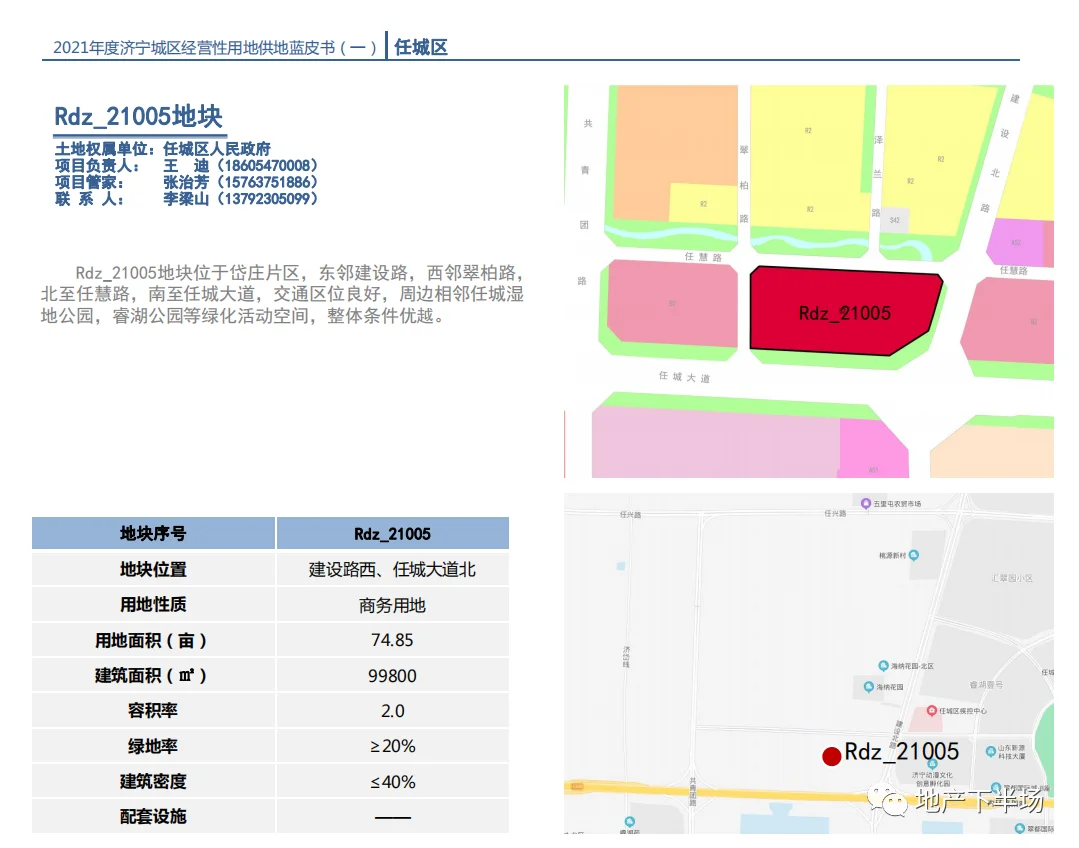Select the 99800 building area value

pyautogui.click(x=392, y=676)
